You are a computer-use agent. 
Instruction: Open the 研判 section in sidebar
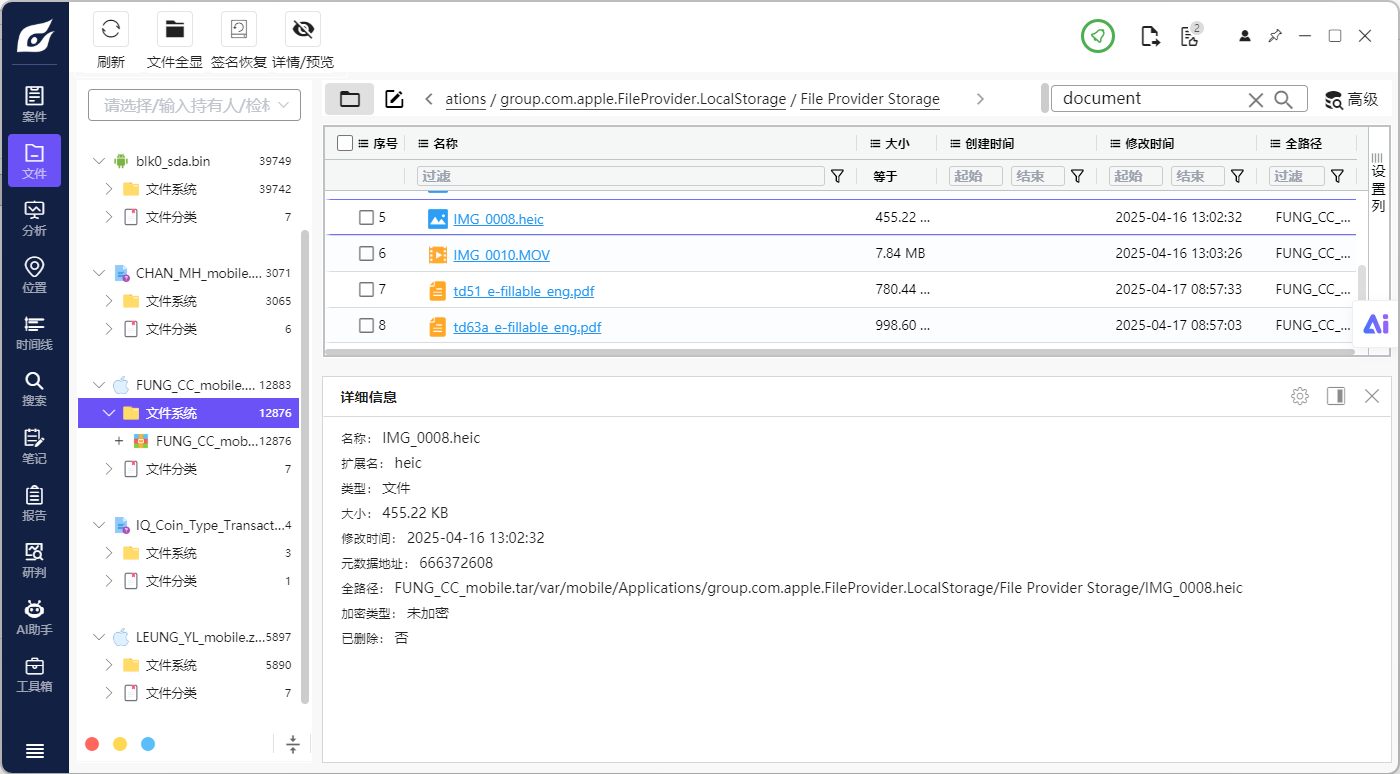[34, 560]
